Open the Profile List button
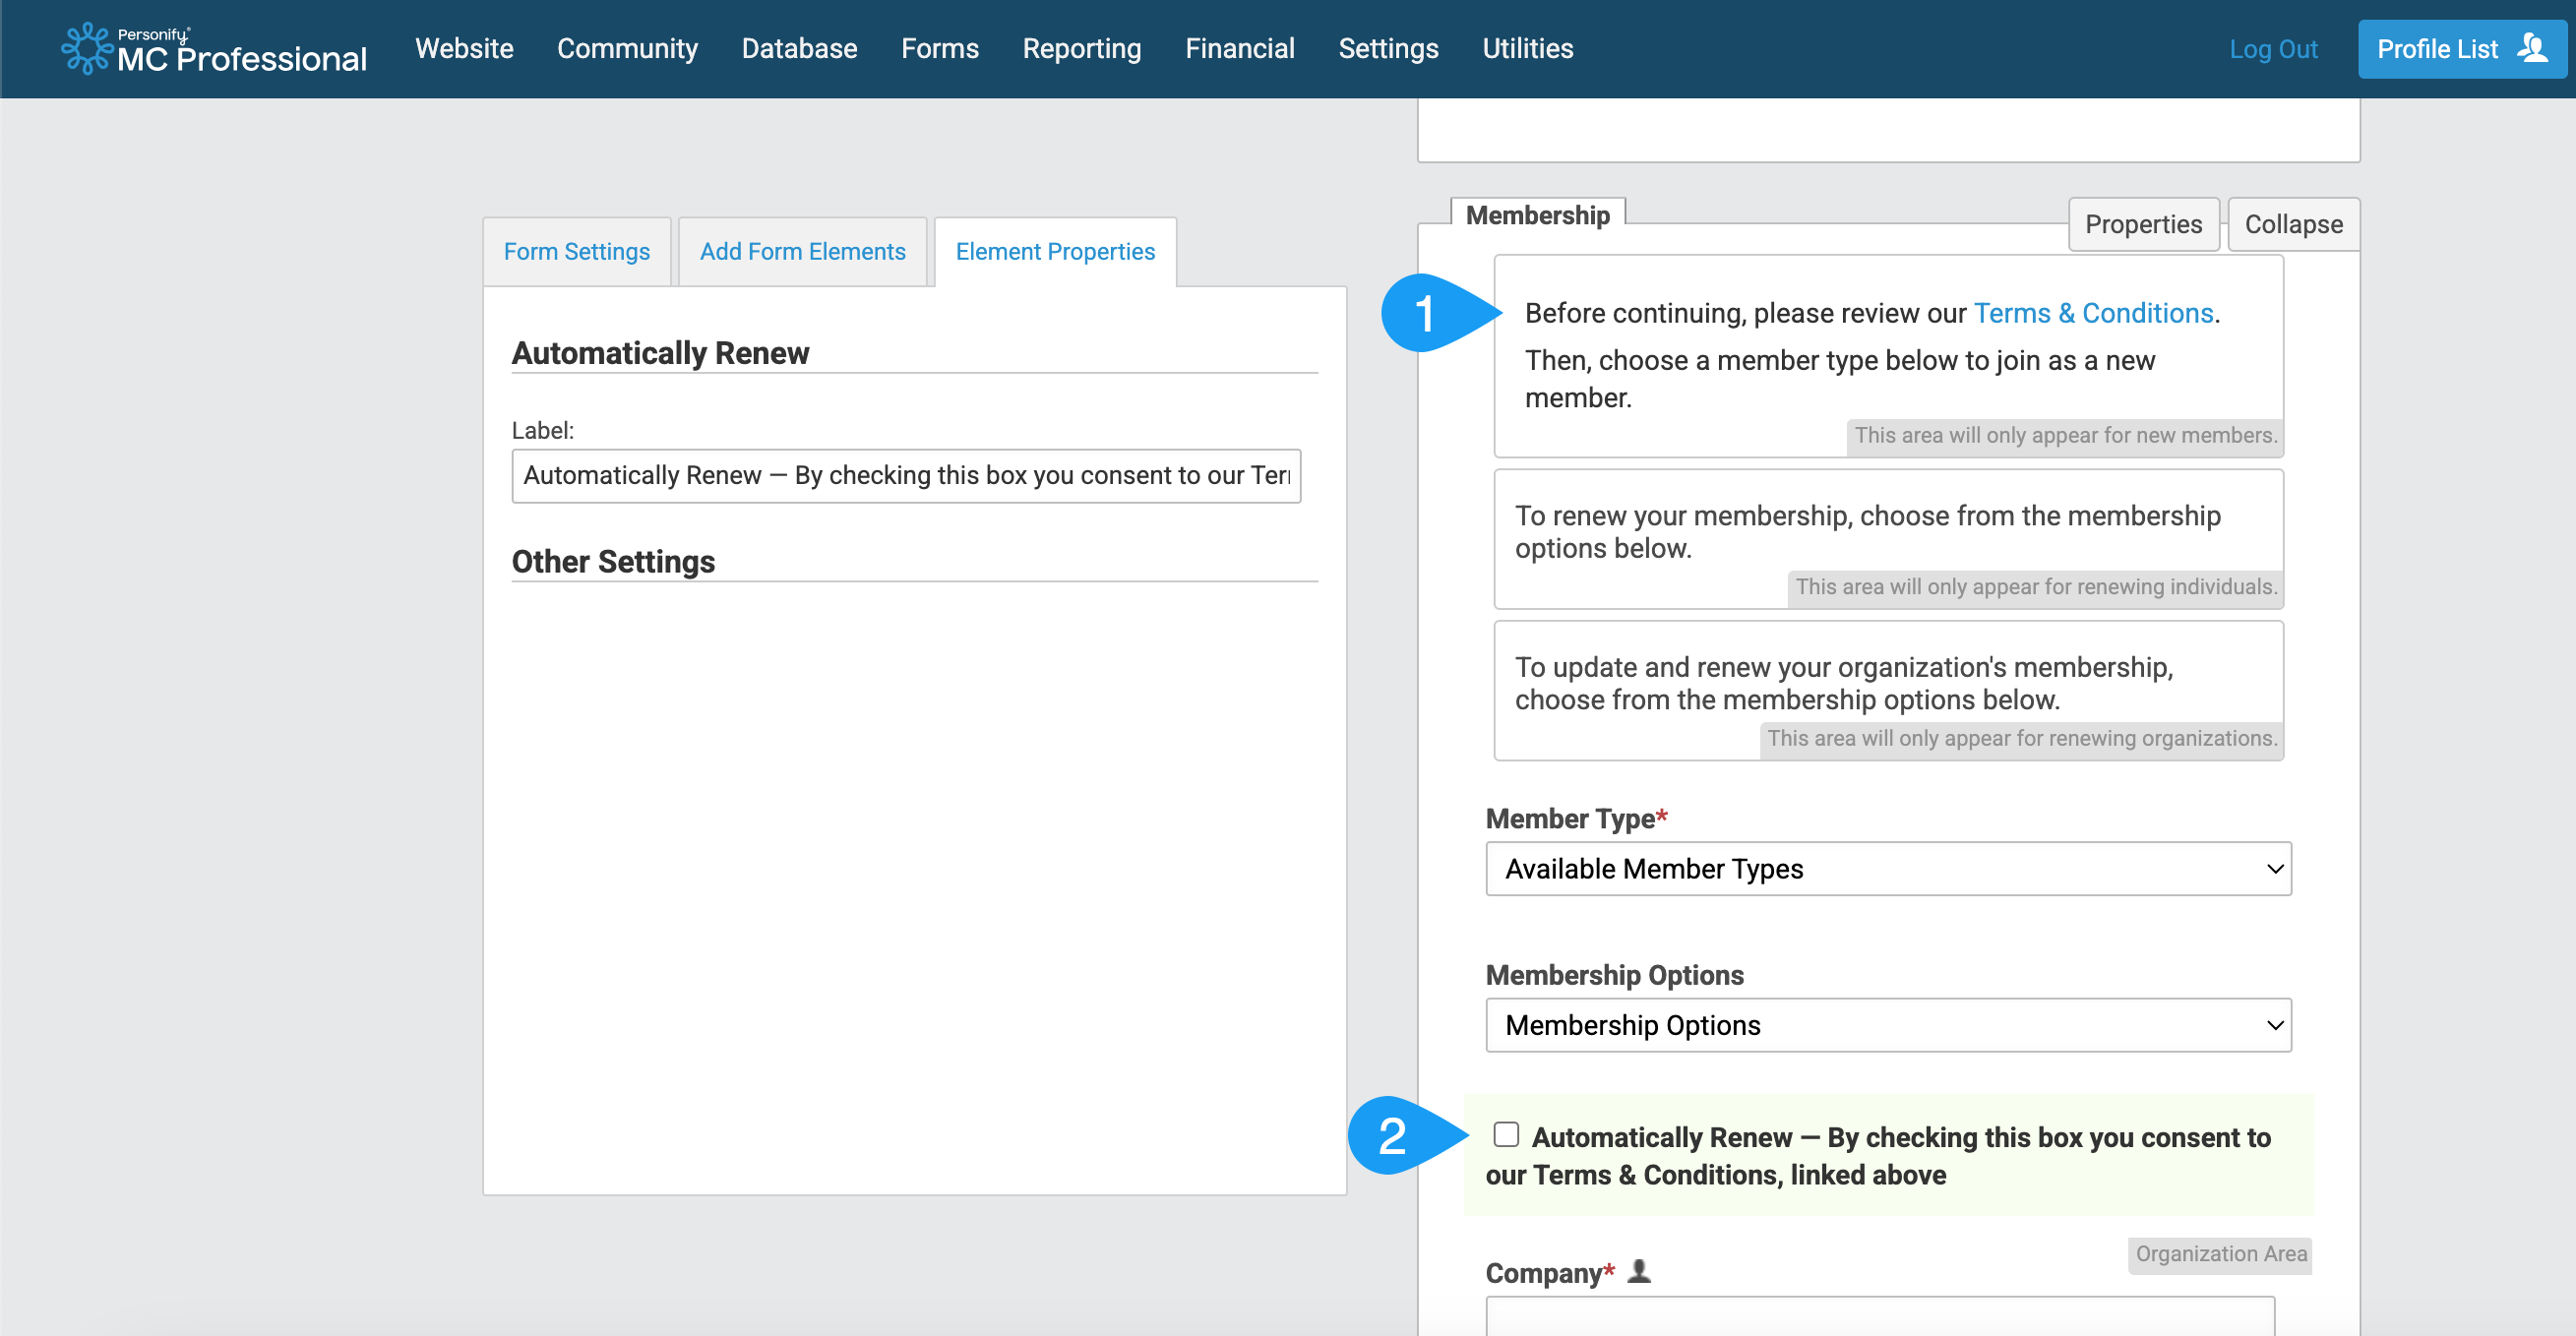 tap(2461, 49)
